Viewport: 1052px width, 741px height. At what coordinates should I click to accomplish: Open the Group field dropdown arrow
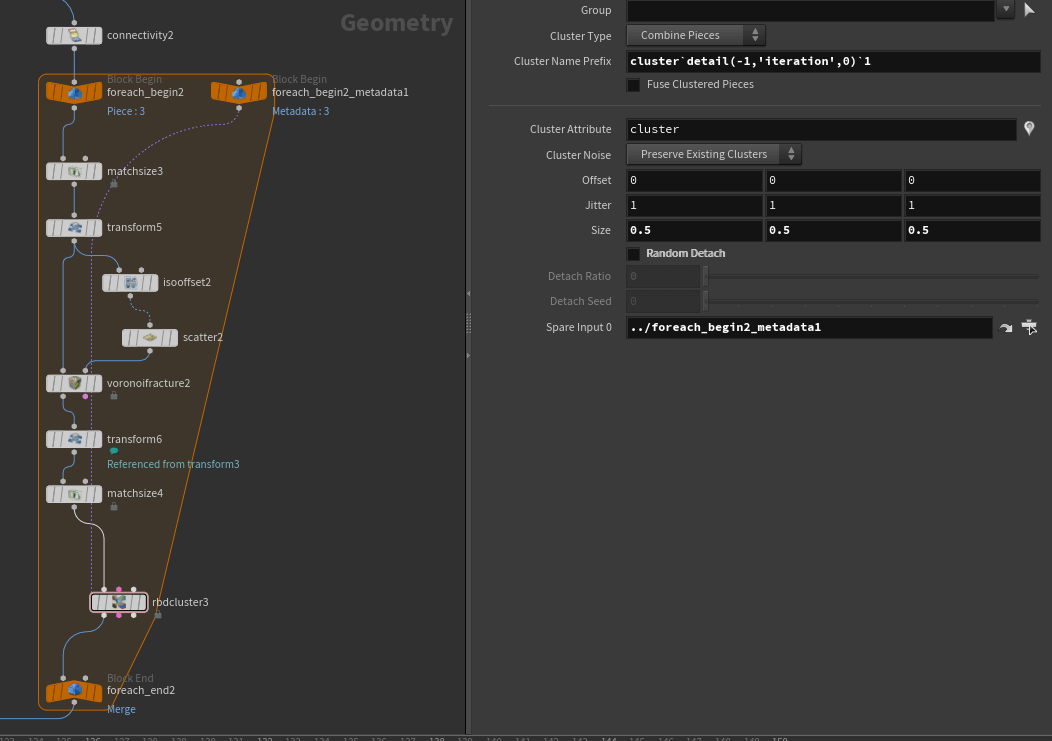pyautogui.click(x=1005, y=10)
